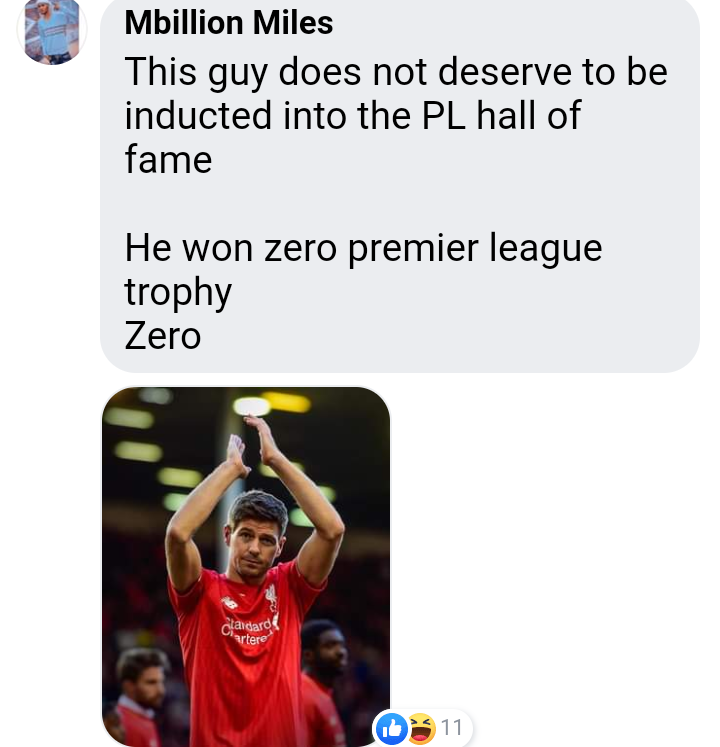Click the applauding player's face in the photo
Screen dimensions: 720x747
click(256, 545)
